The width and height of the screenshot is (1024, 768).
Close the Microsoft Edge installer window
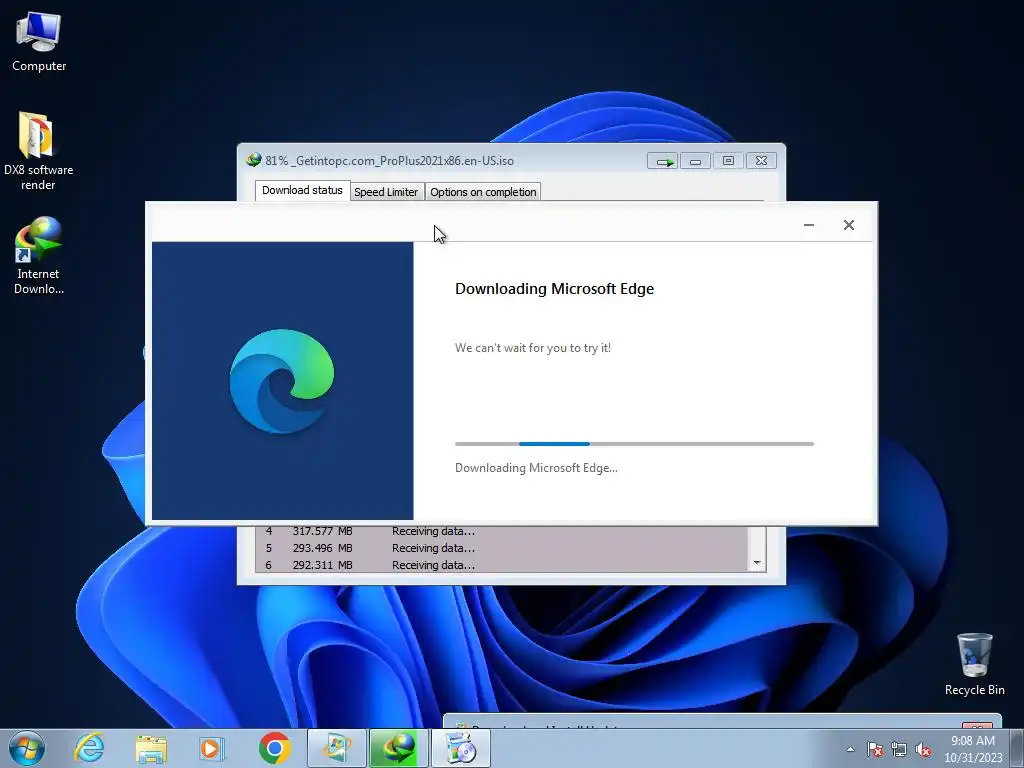(x=848, y=225)
